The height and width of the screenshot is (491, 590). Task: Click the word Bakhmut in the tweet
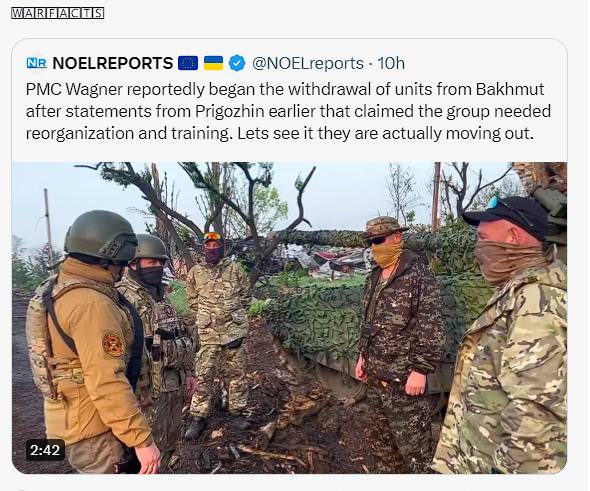[510, 90]
